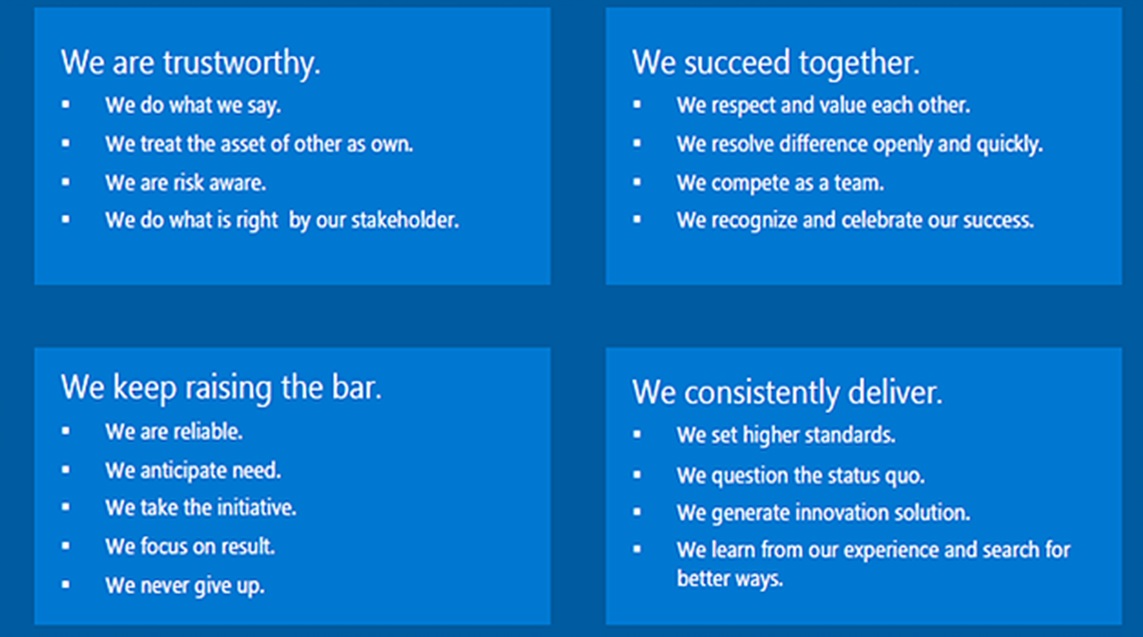1143x637 pixels.
Task: Click the 'We do what we say.' line
Action: tap(193, 106)
